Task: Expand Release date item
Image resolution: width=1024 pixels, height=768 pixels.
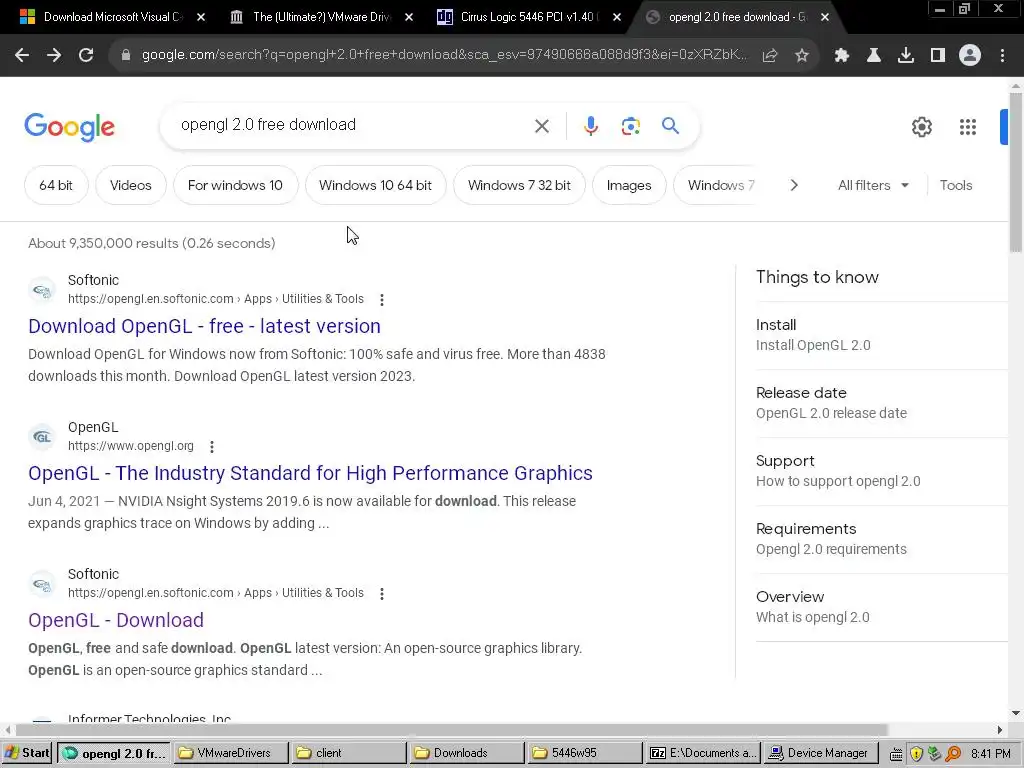Action: [x=882, y=403]
